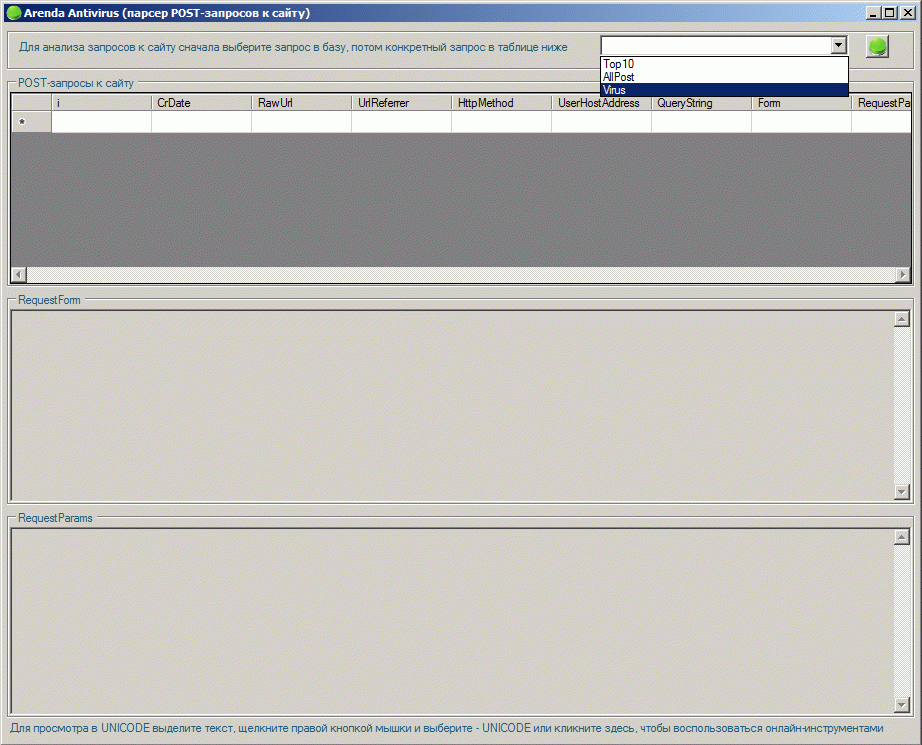The image size is (922, 745).
Task: Click the UNICODE online tools hint link
Action: (x=447, y=729)
